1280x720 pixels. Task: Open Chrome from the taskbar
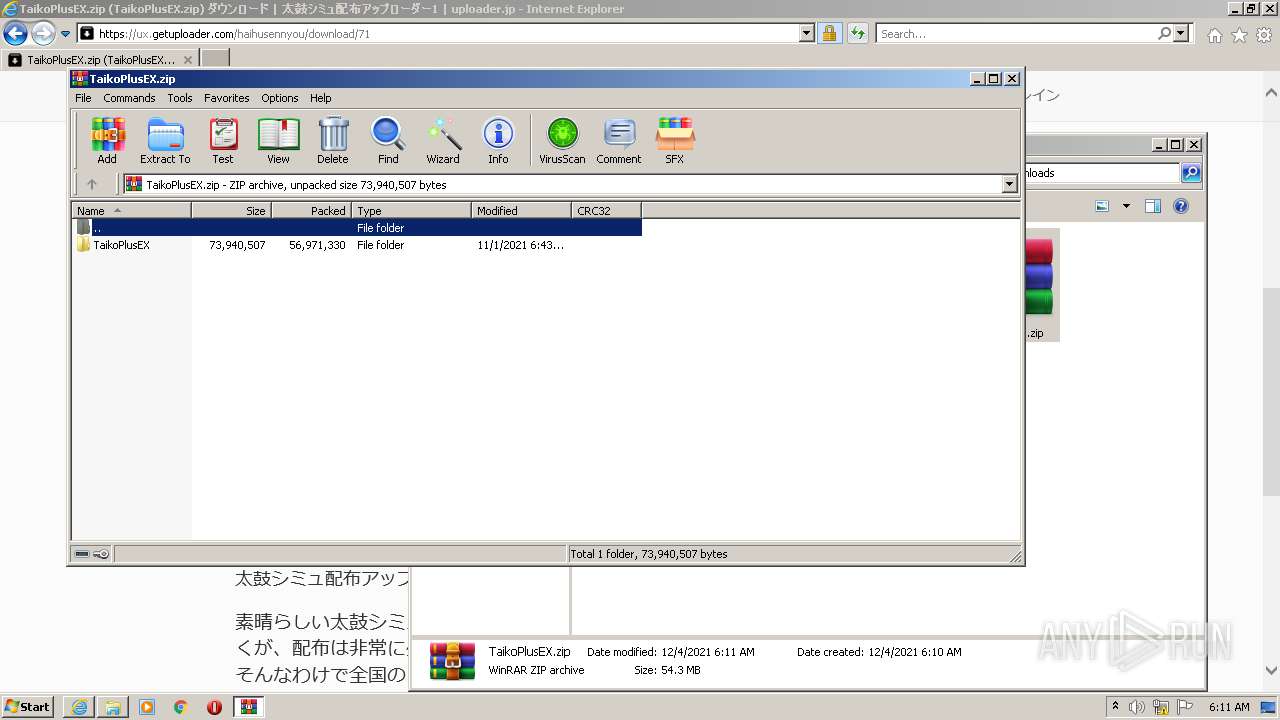181,707
